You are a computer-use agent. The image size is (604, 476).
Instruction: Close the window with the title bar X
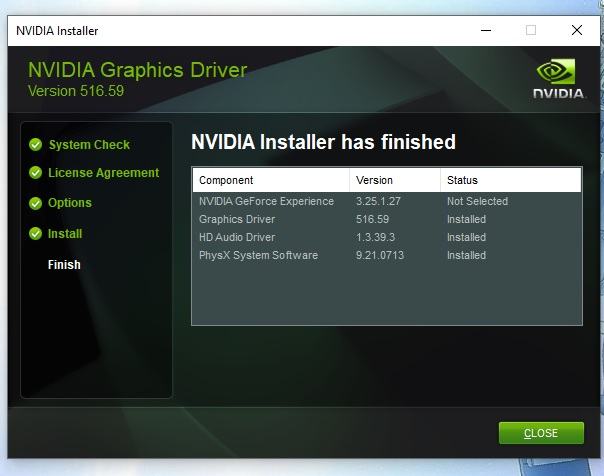pyautogui.click(x=577, y=30)
